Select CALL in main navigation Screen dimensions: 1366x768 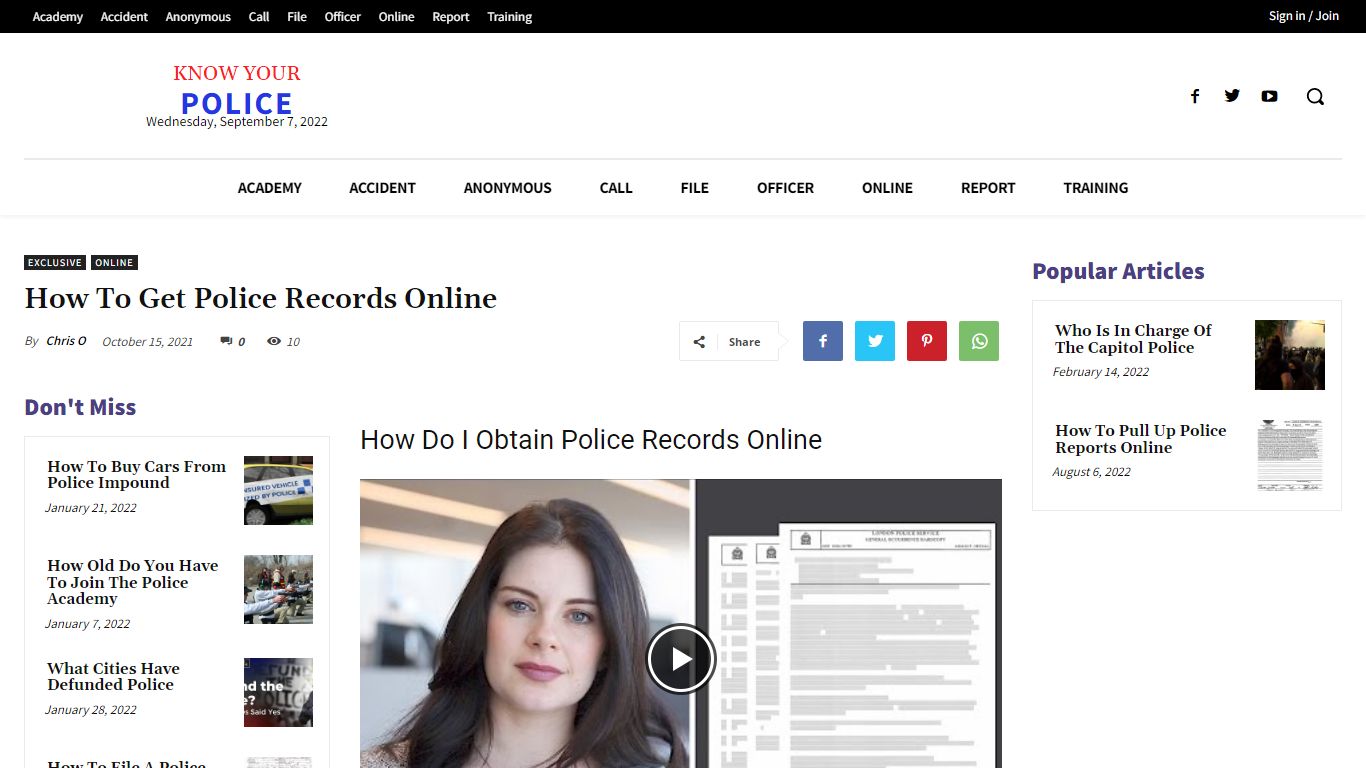[616, 188]
